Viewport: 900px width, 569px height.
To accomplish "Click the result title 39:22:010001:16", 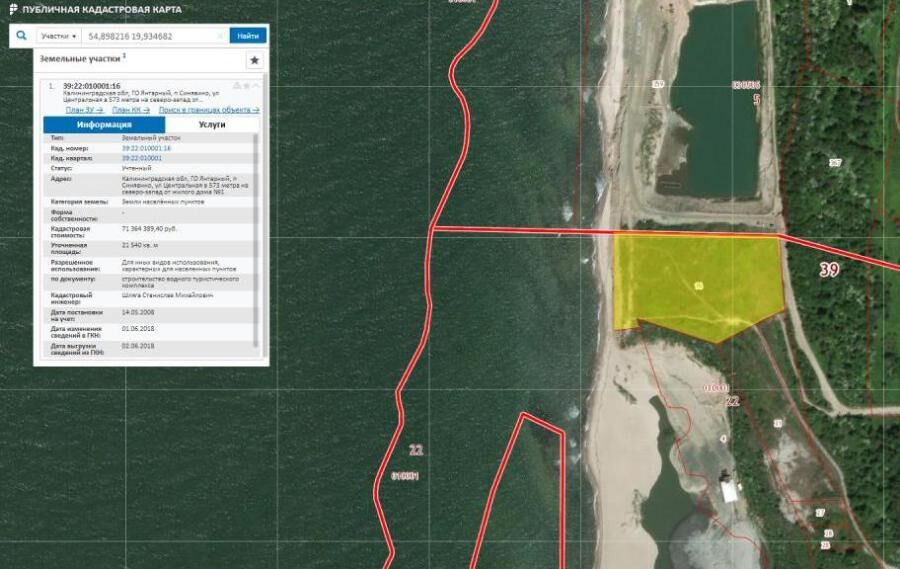I will (x=91, y=87).
